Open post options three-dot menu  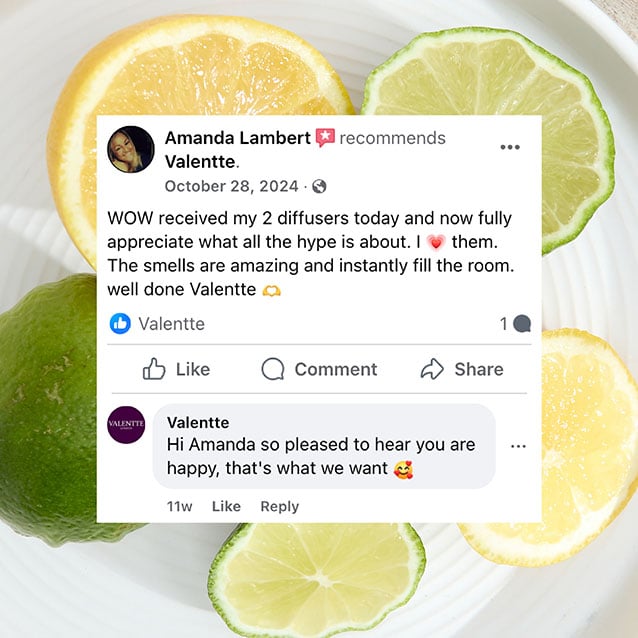click(x=510, y=147)
